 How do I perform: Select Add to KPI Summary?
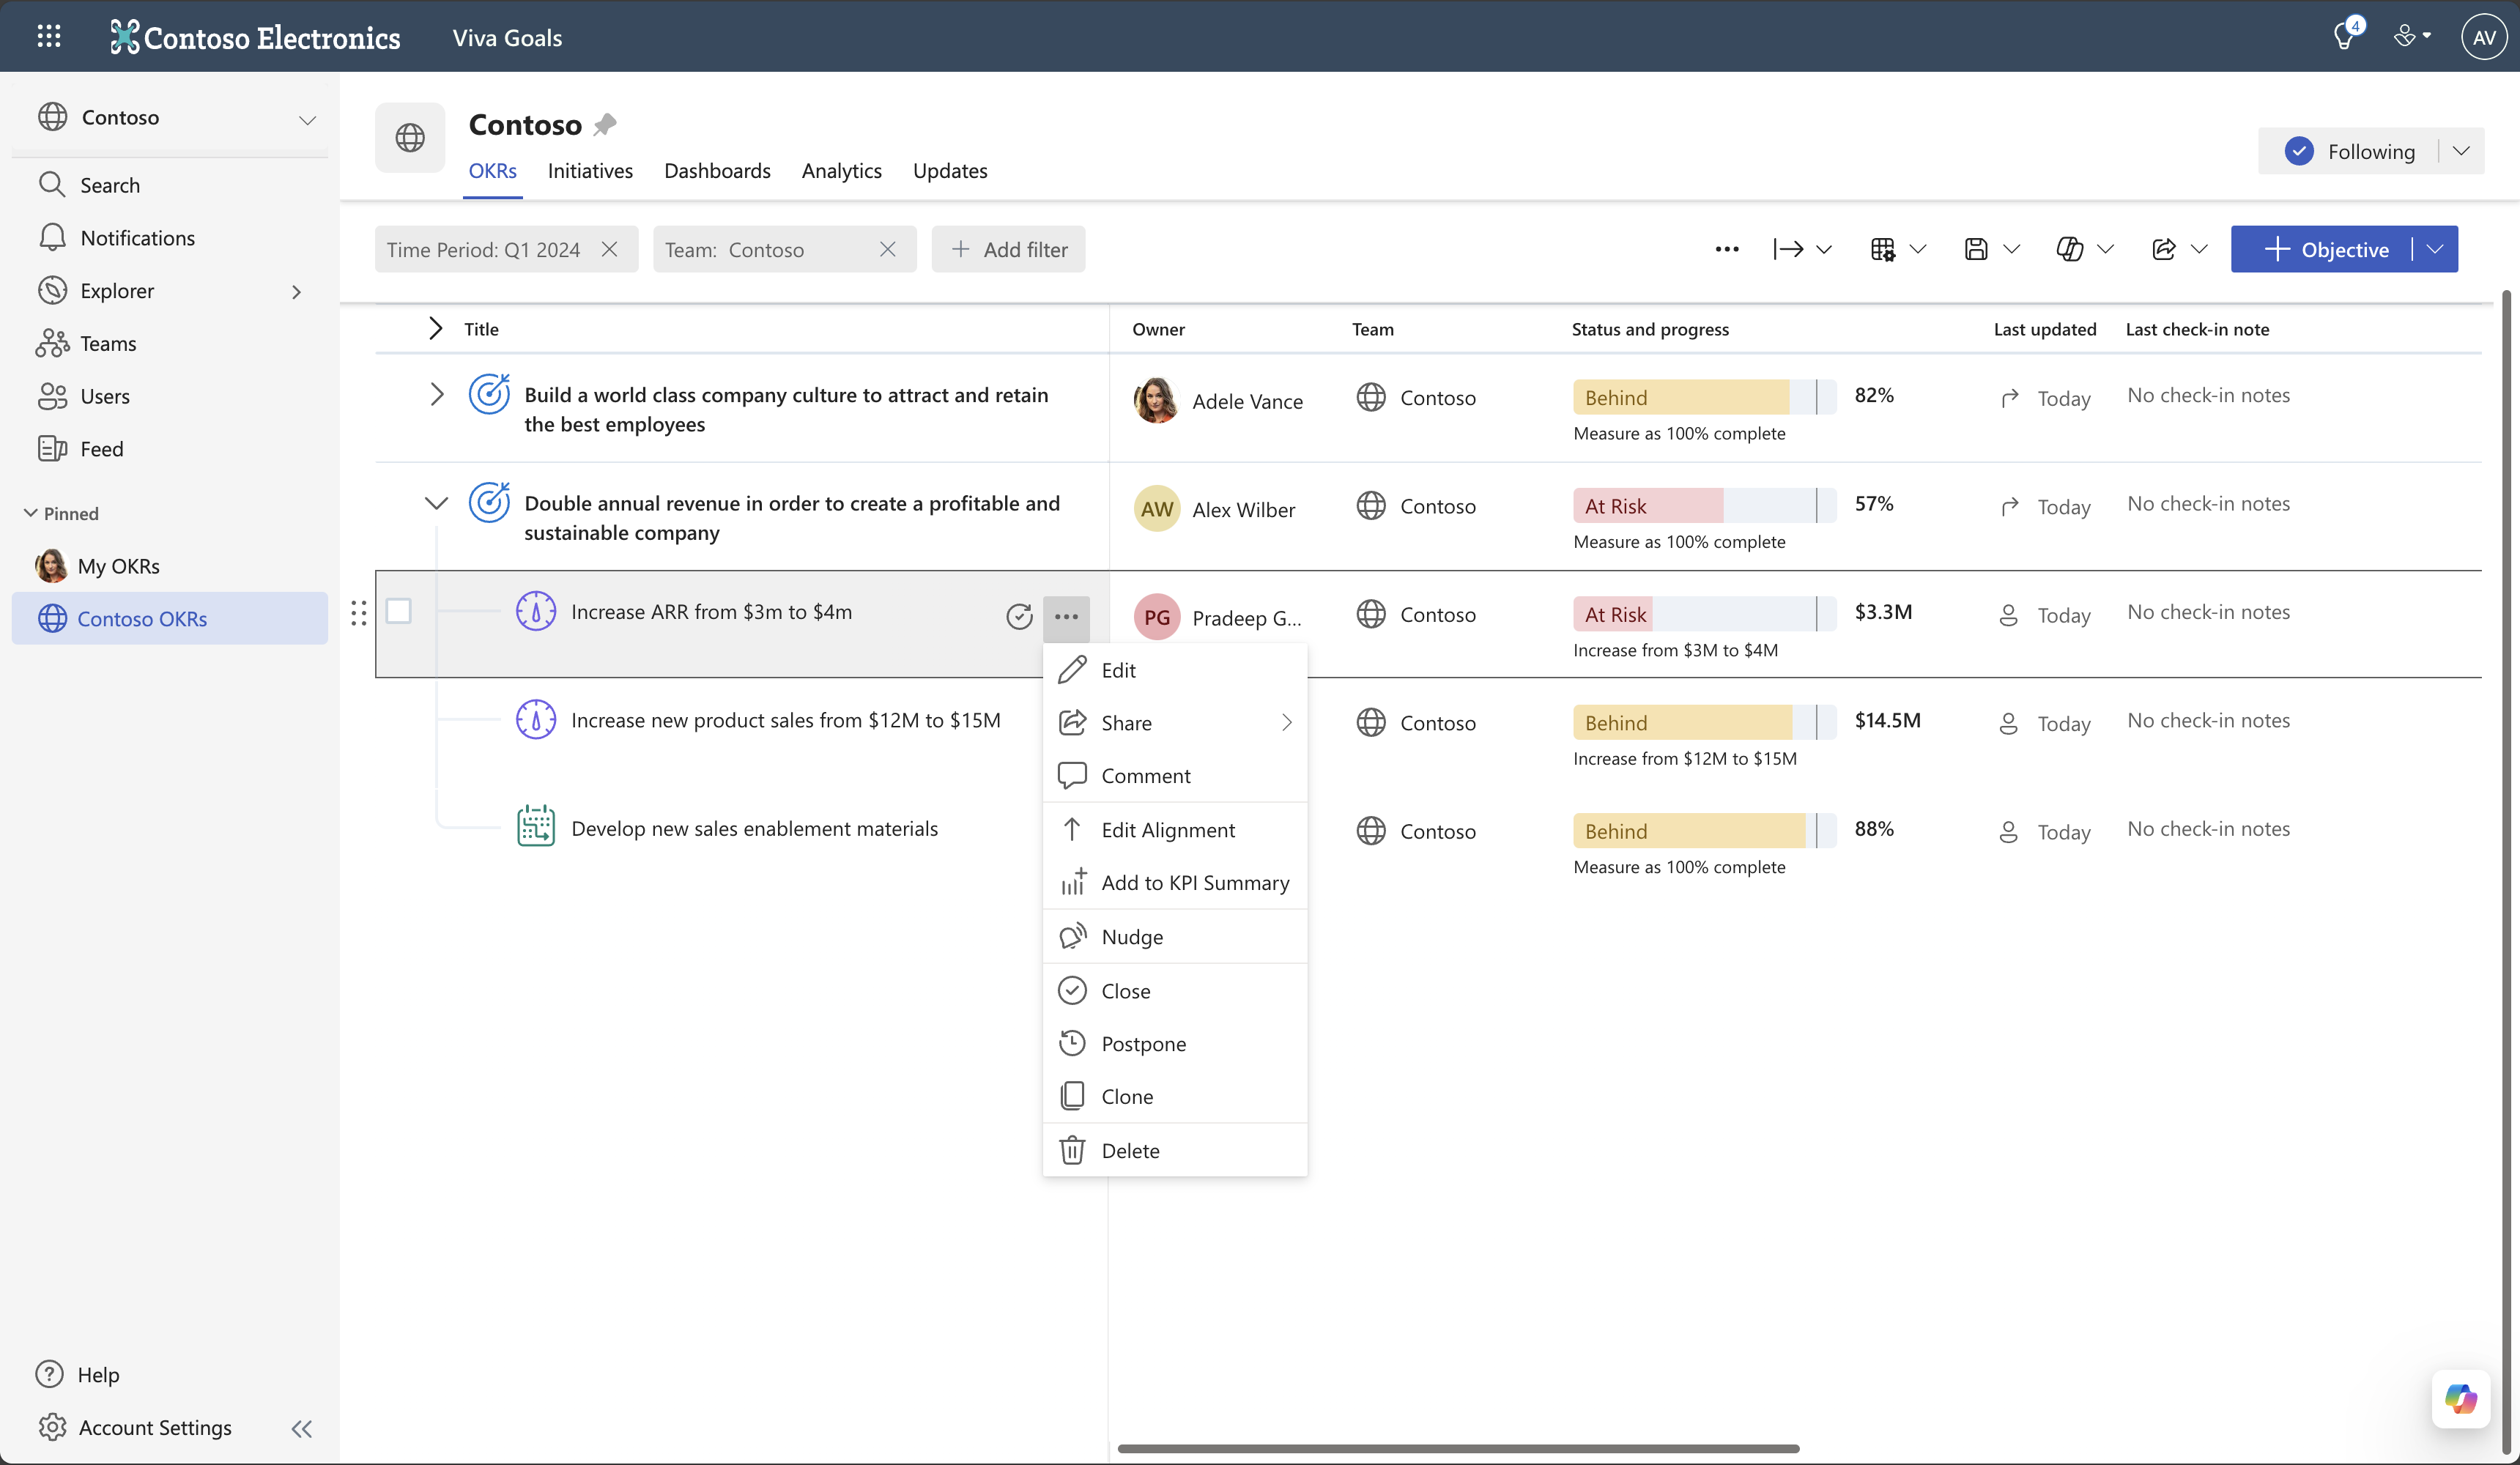tap(1175, 883)
